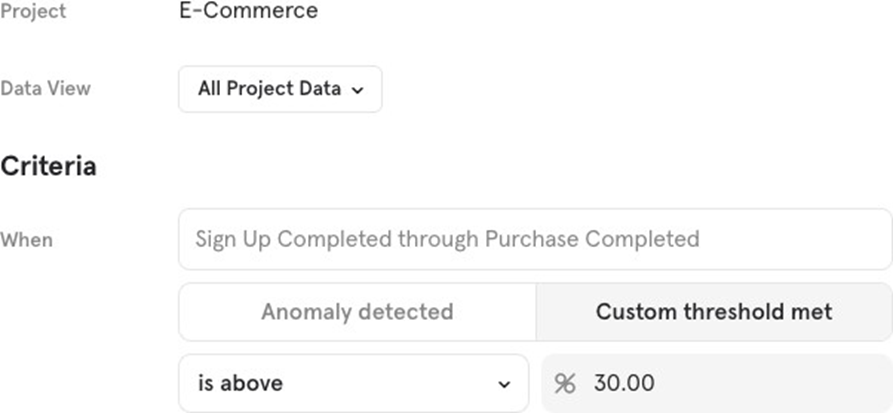Expand the chevron in the is above selector
Viewport: 893px width, 413px height.
(502, 384)
